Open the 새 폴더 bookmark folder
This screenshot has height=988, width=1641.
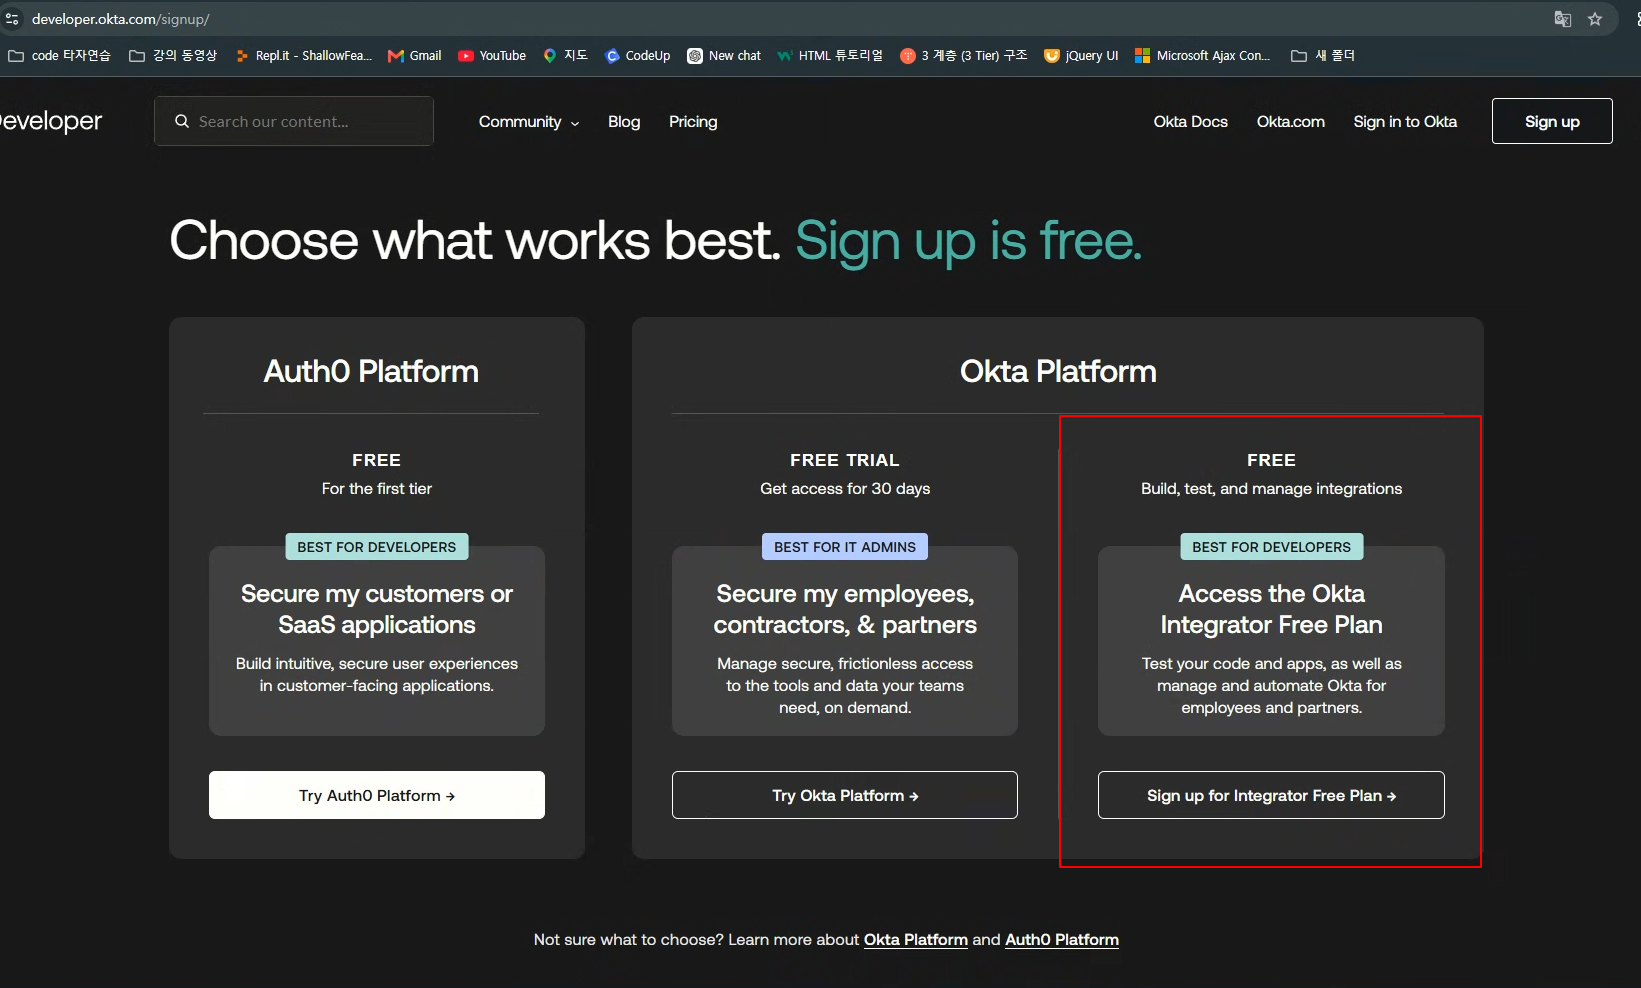(1323, 56)
